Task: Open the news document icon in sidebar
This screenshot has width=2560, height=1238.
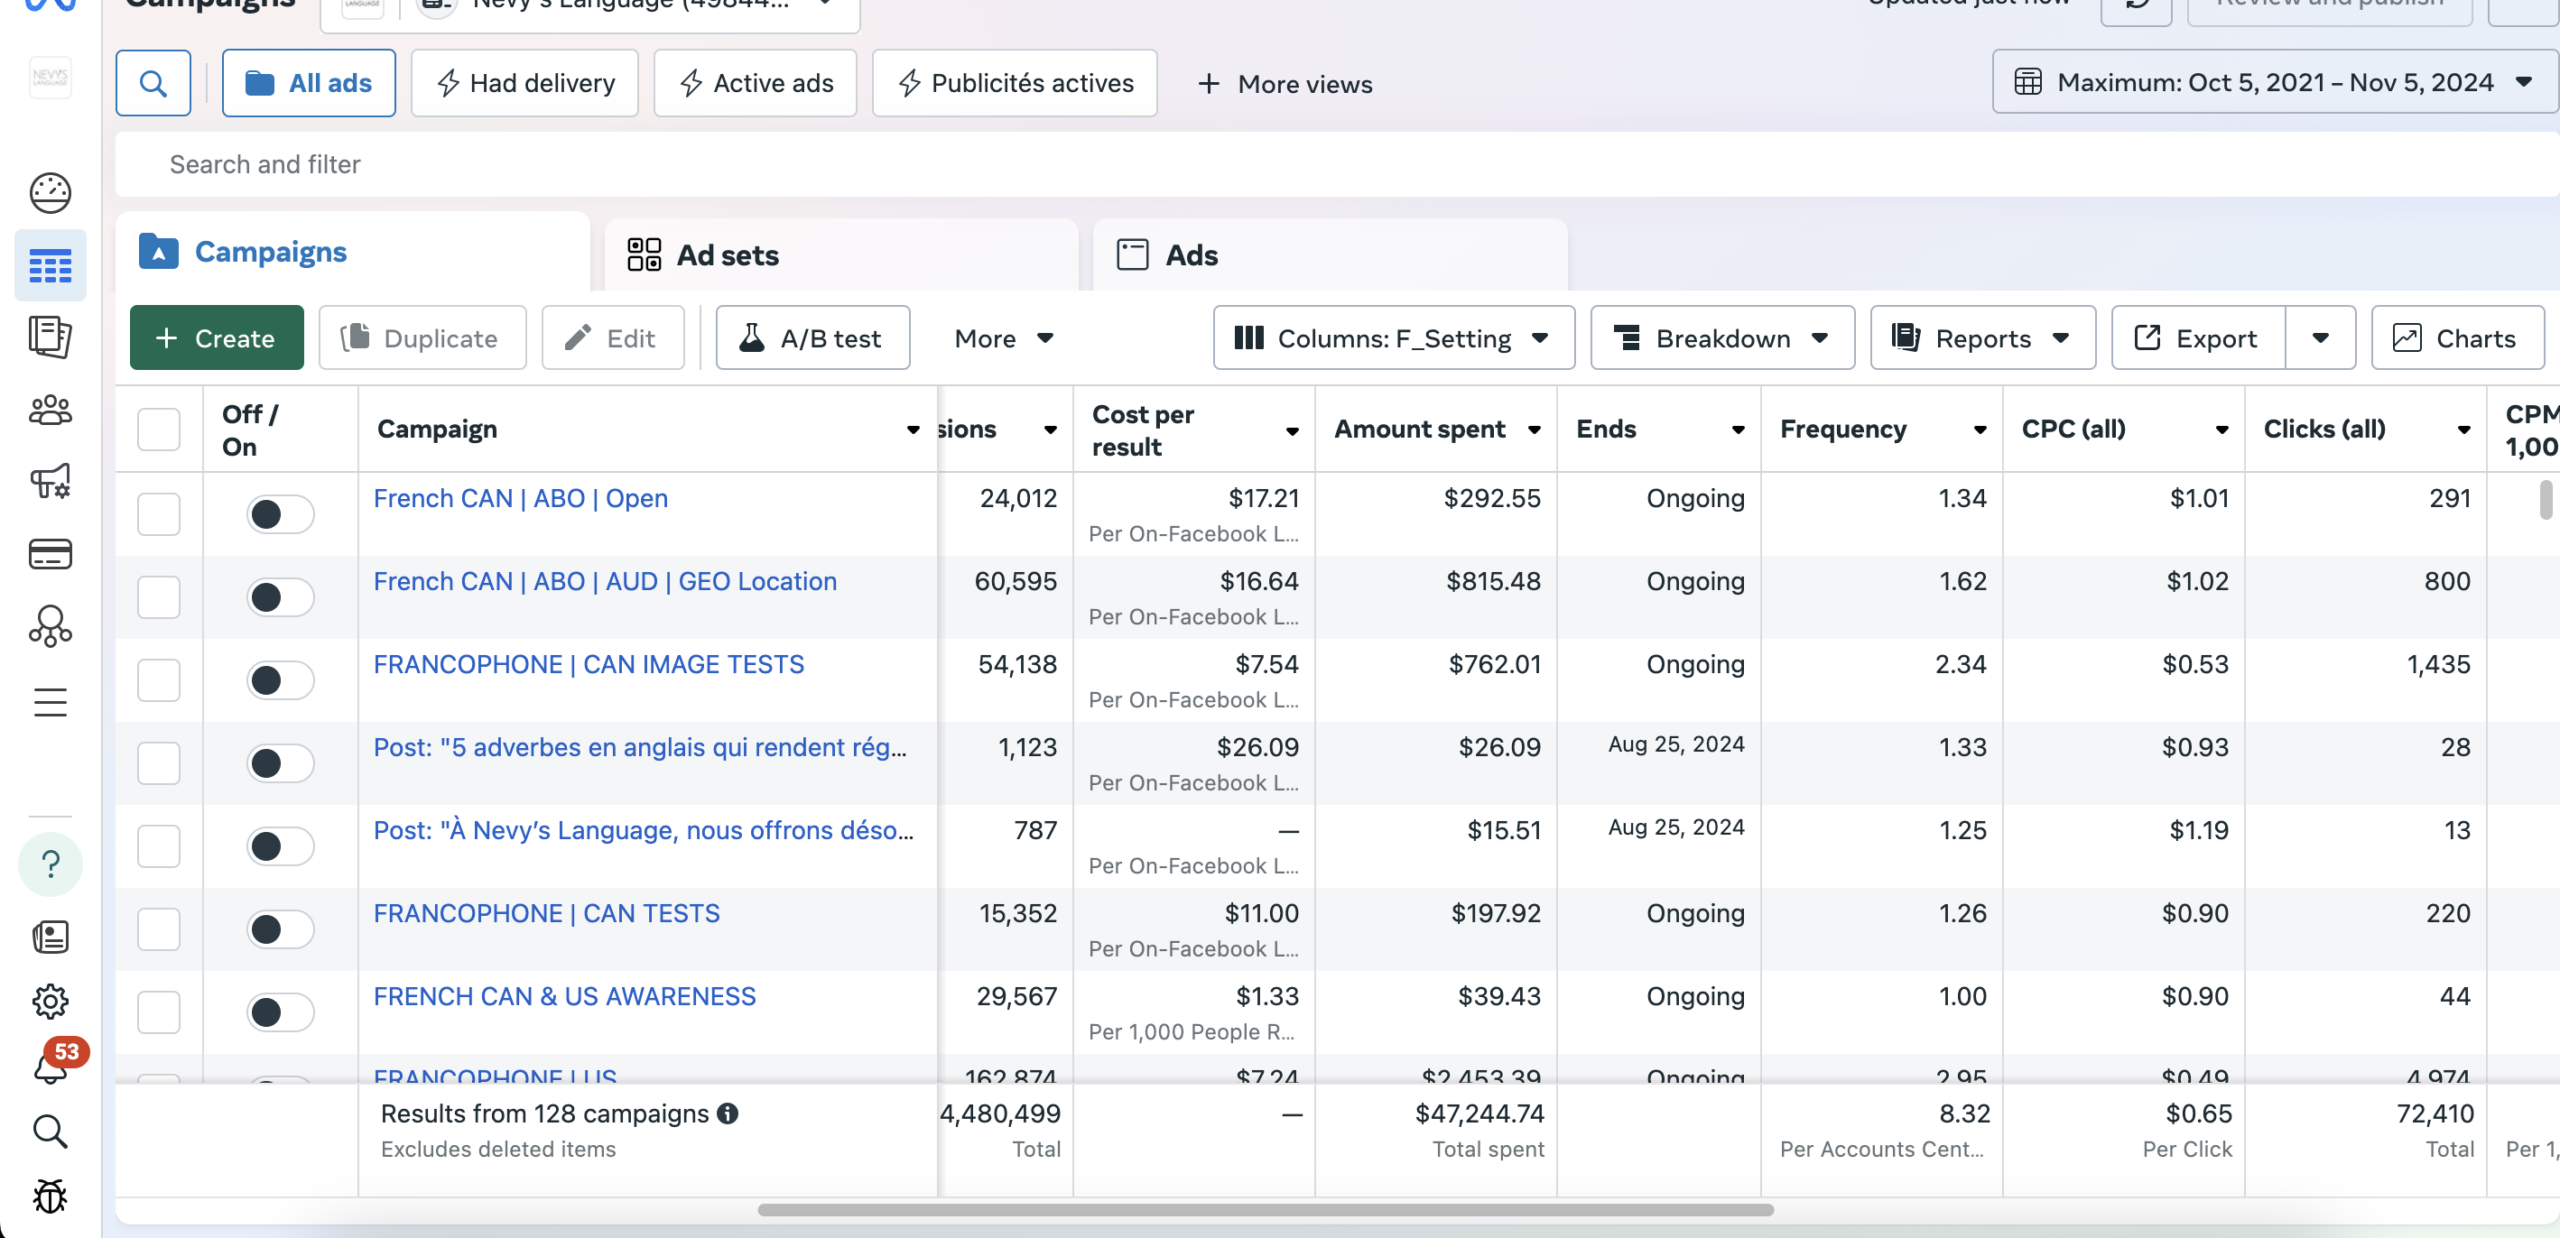Action: click(x=50, y=937)
